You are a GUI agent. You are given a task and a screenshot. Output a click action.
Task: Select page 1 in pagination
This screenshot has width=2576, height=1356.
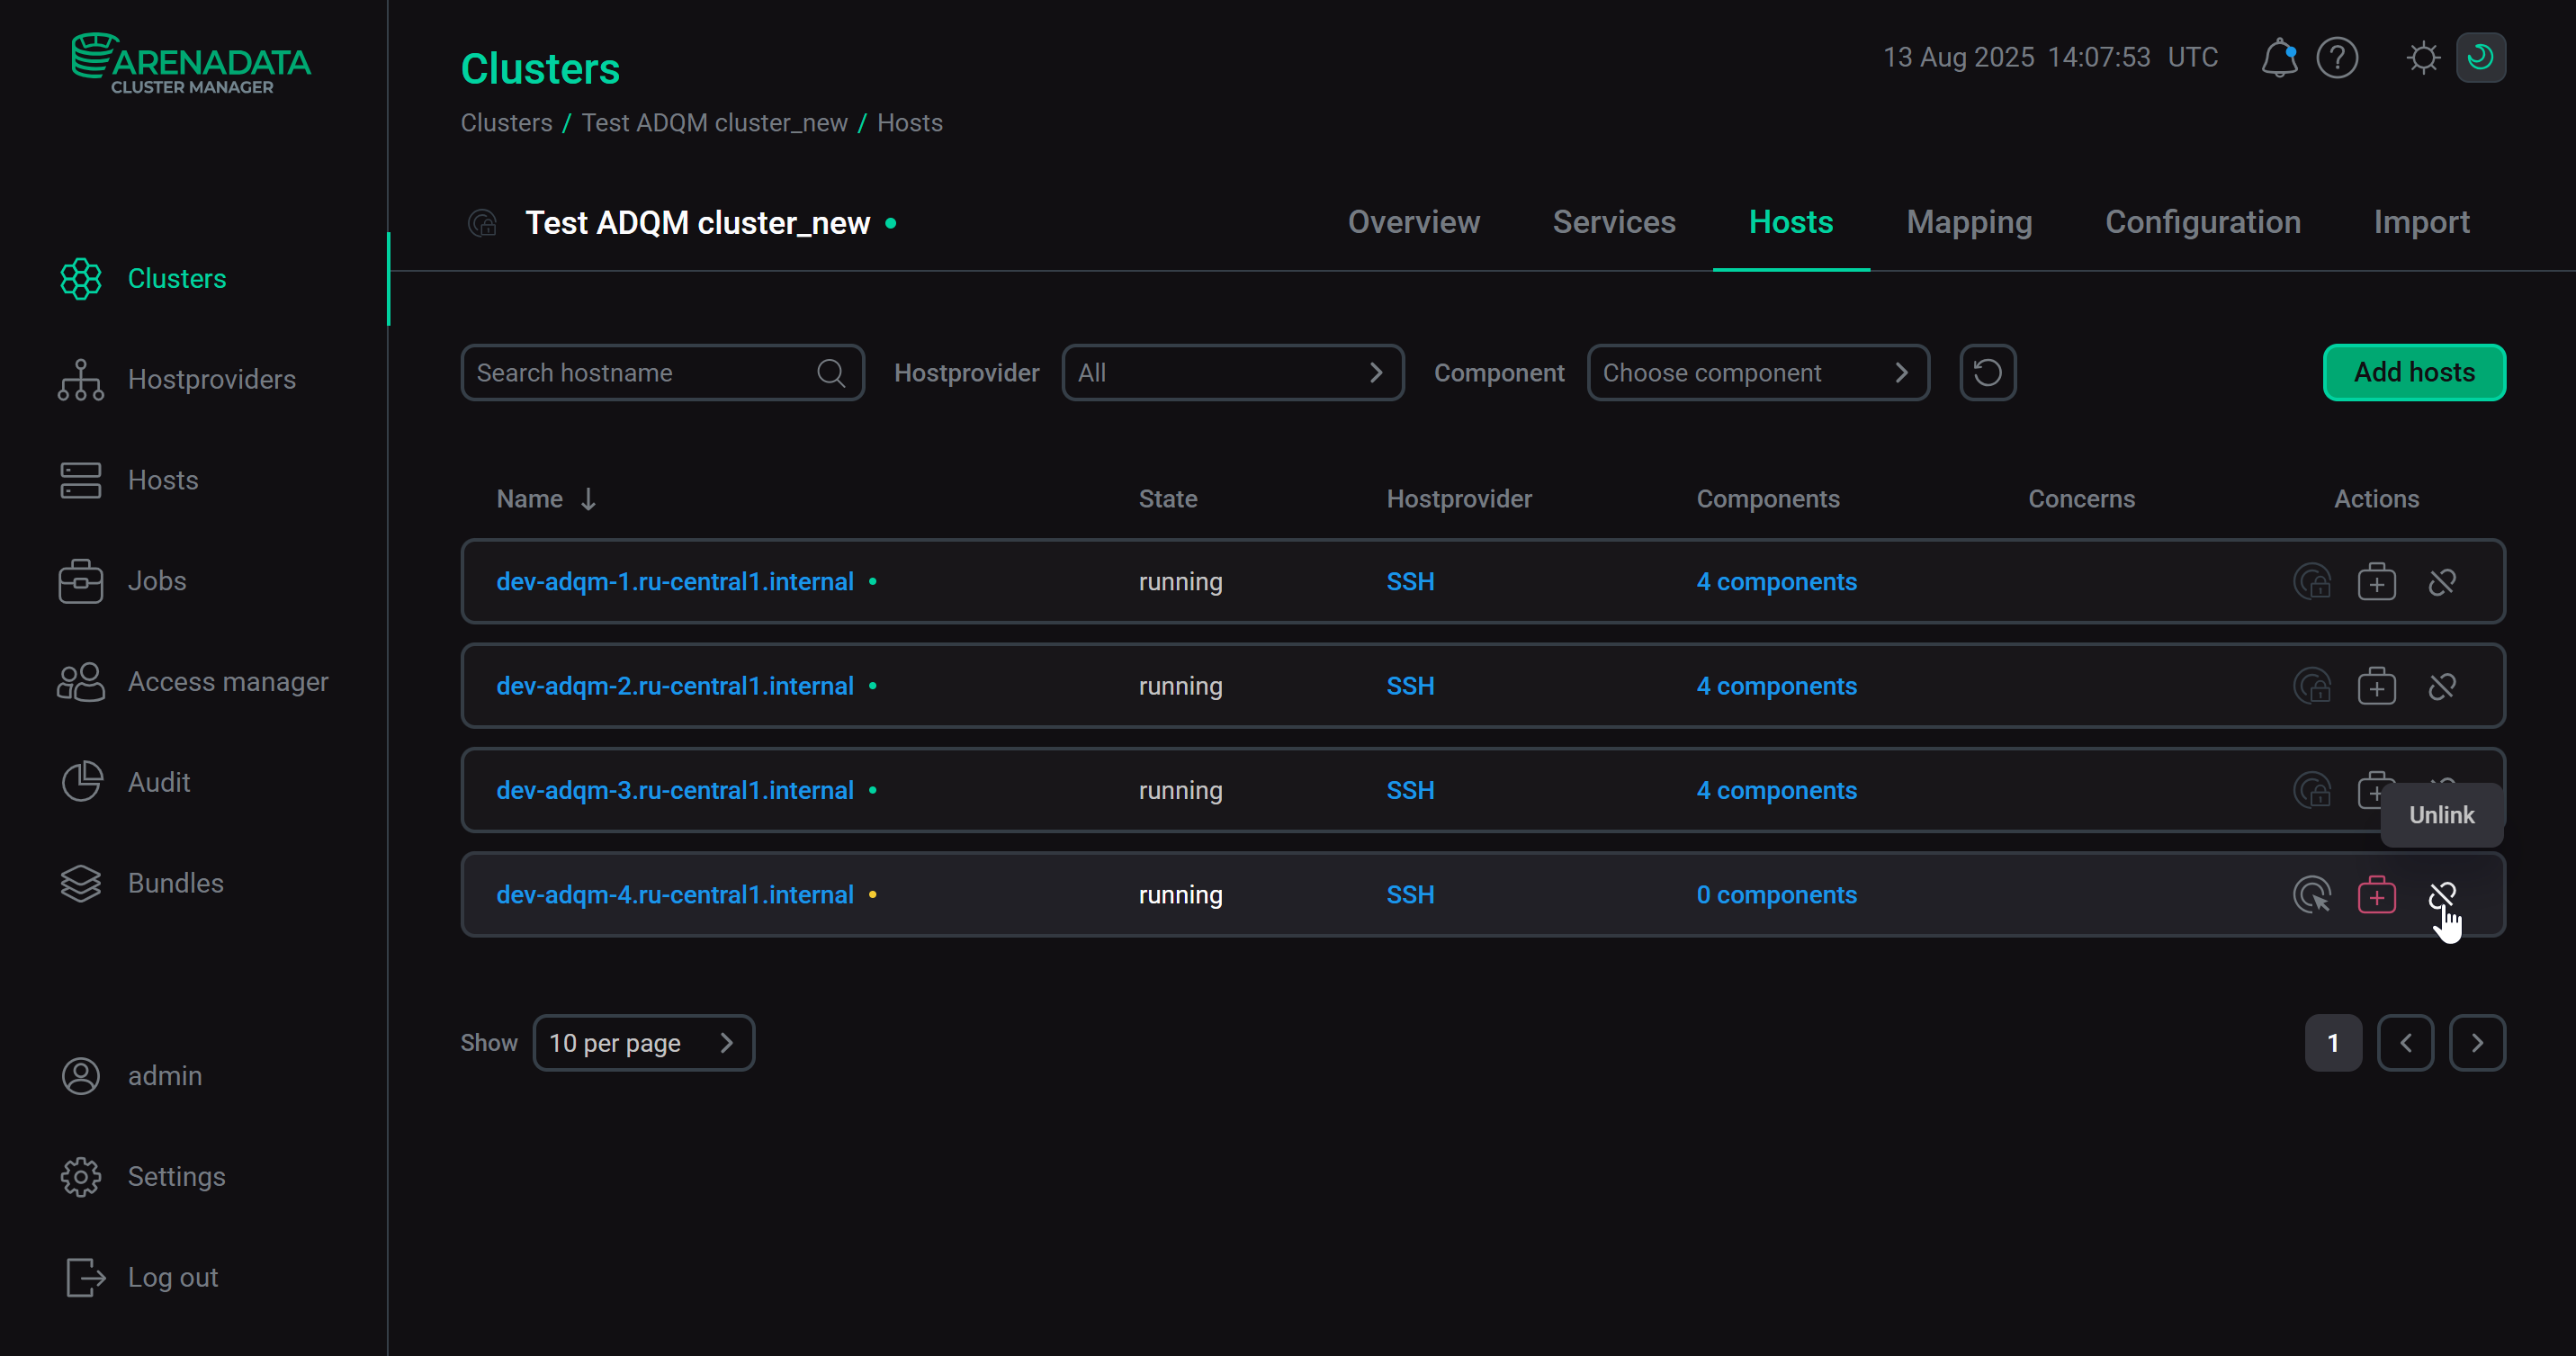pyautogui.click(x=2333, y=1043)
